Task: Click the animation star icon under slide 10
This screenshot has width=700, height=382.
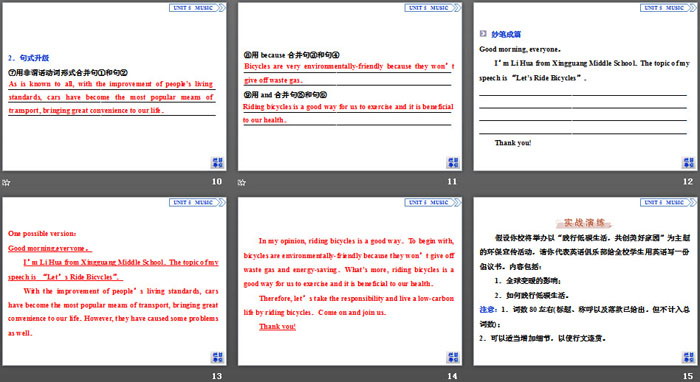Action: (6, 182)
